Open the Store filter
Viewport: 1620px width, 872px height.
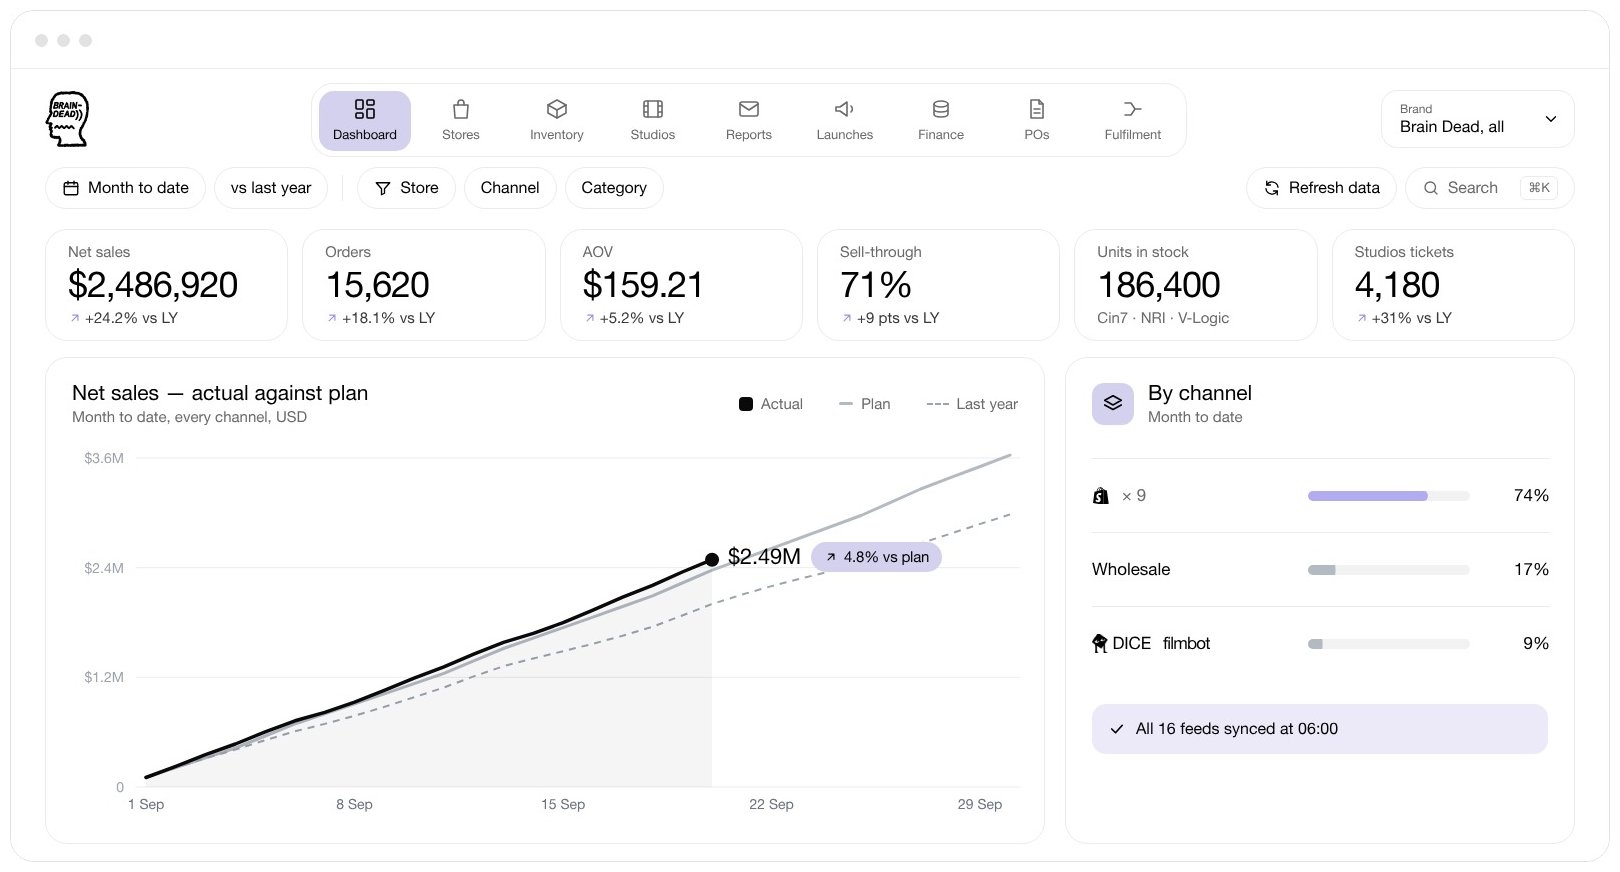[407, 188]
